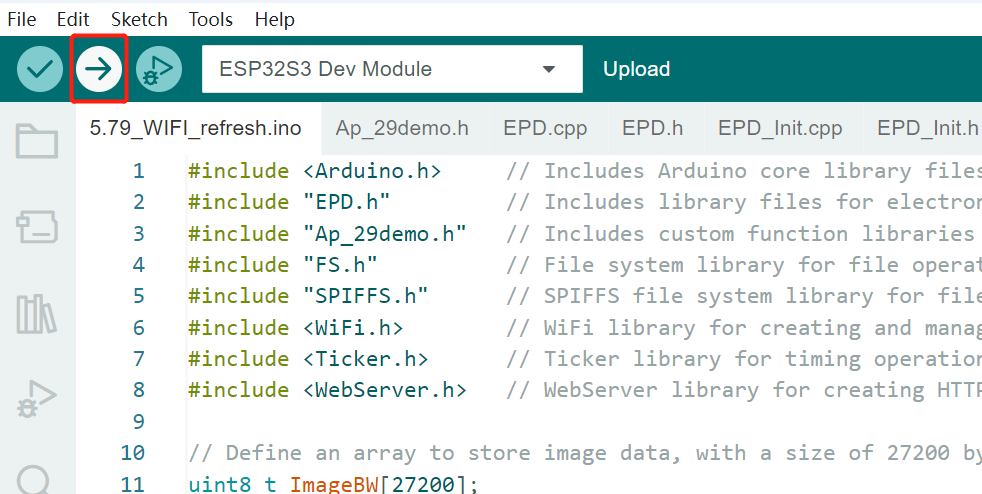The width and height of the screenshot is (982, 494).
Task: Open the Debug panel in the sidebar
Action: [36, 399]
